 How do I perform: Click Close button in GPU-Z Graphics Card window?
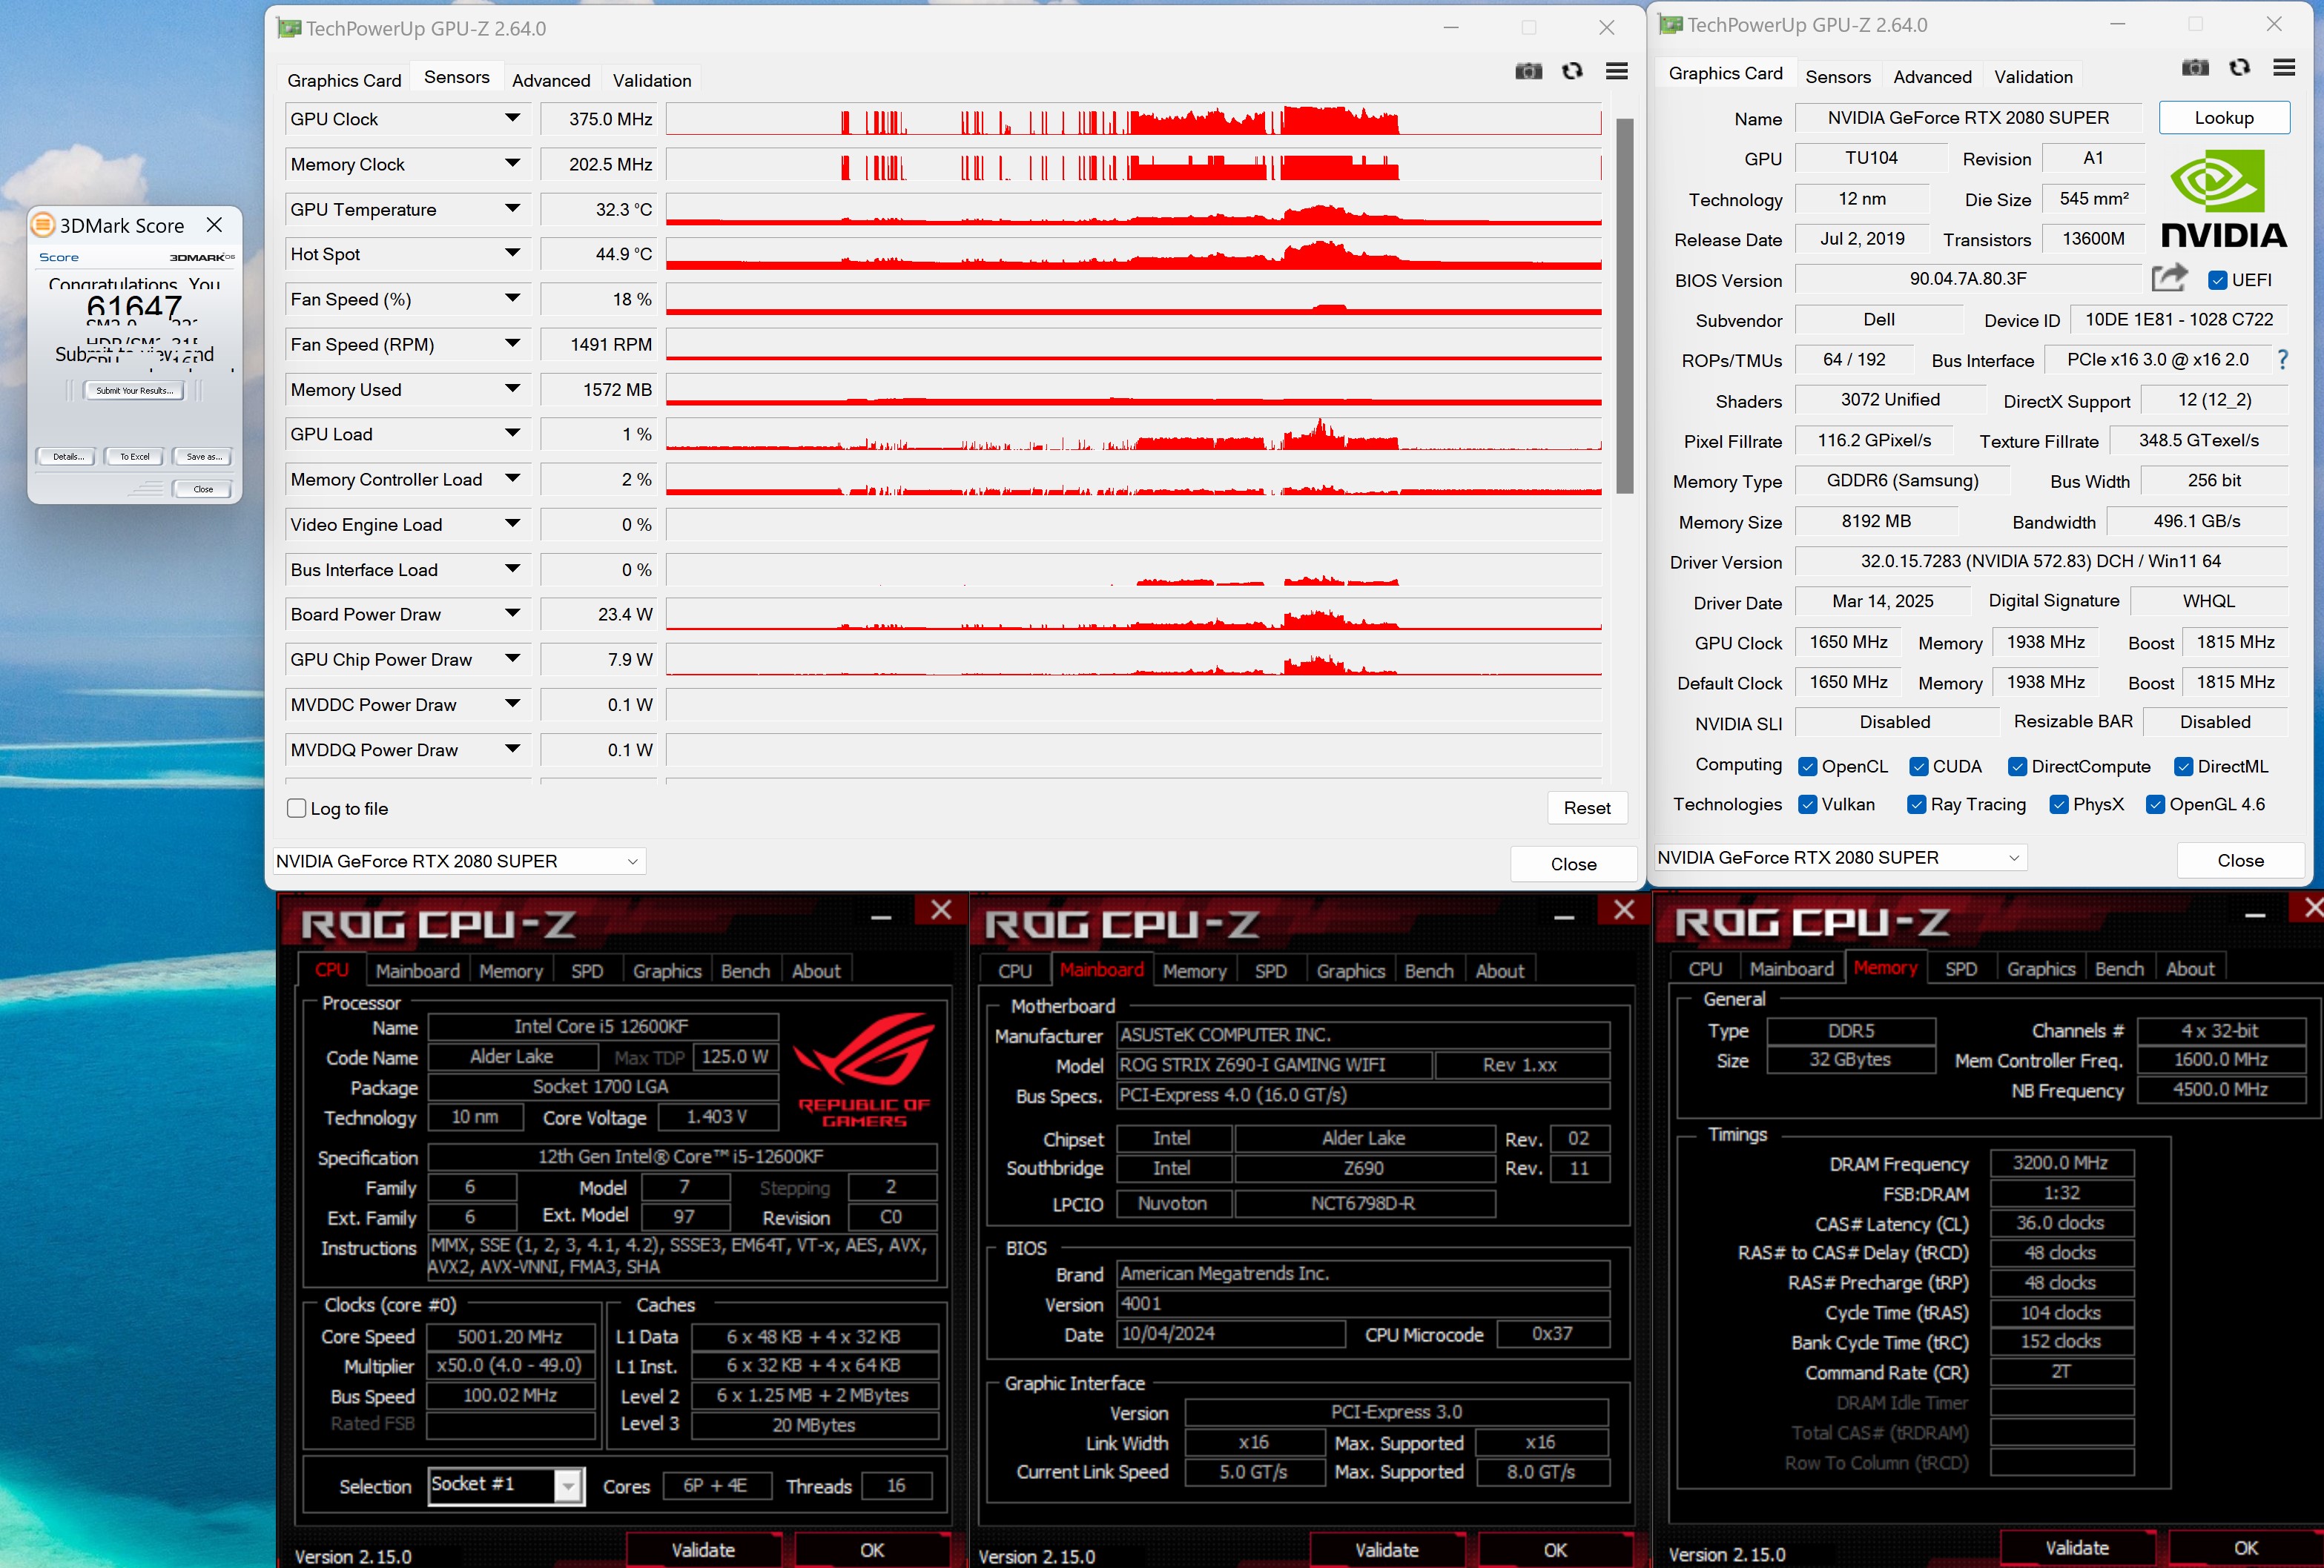2240,860
